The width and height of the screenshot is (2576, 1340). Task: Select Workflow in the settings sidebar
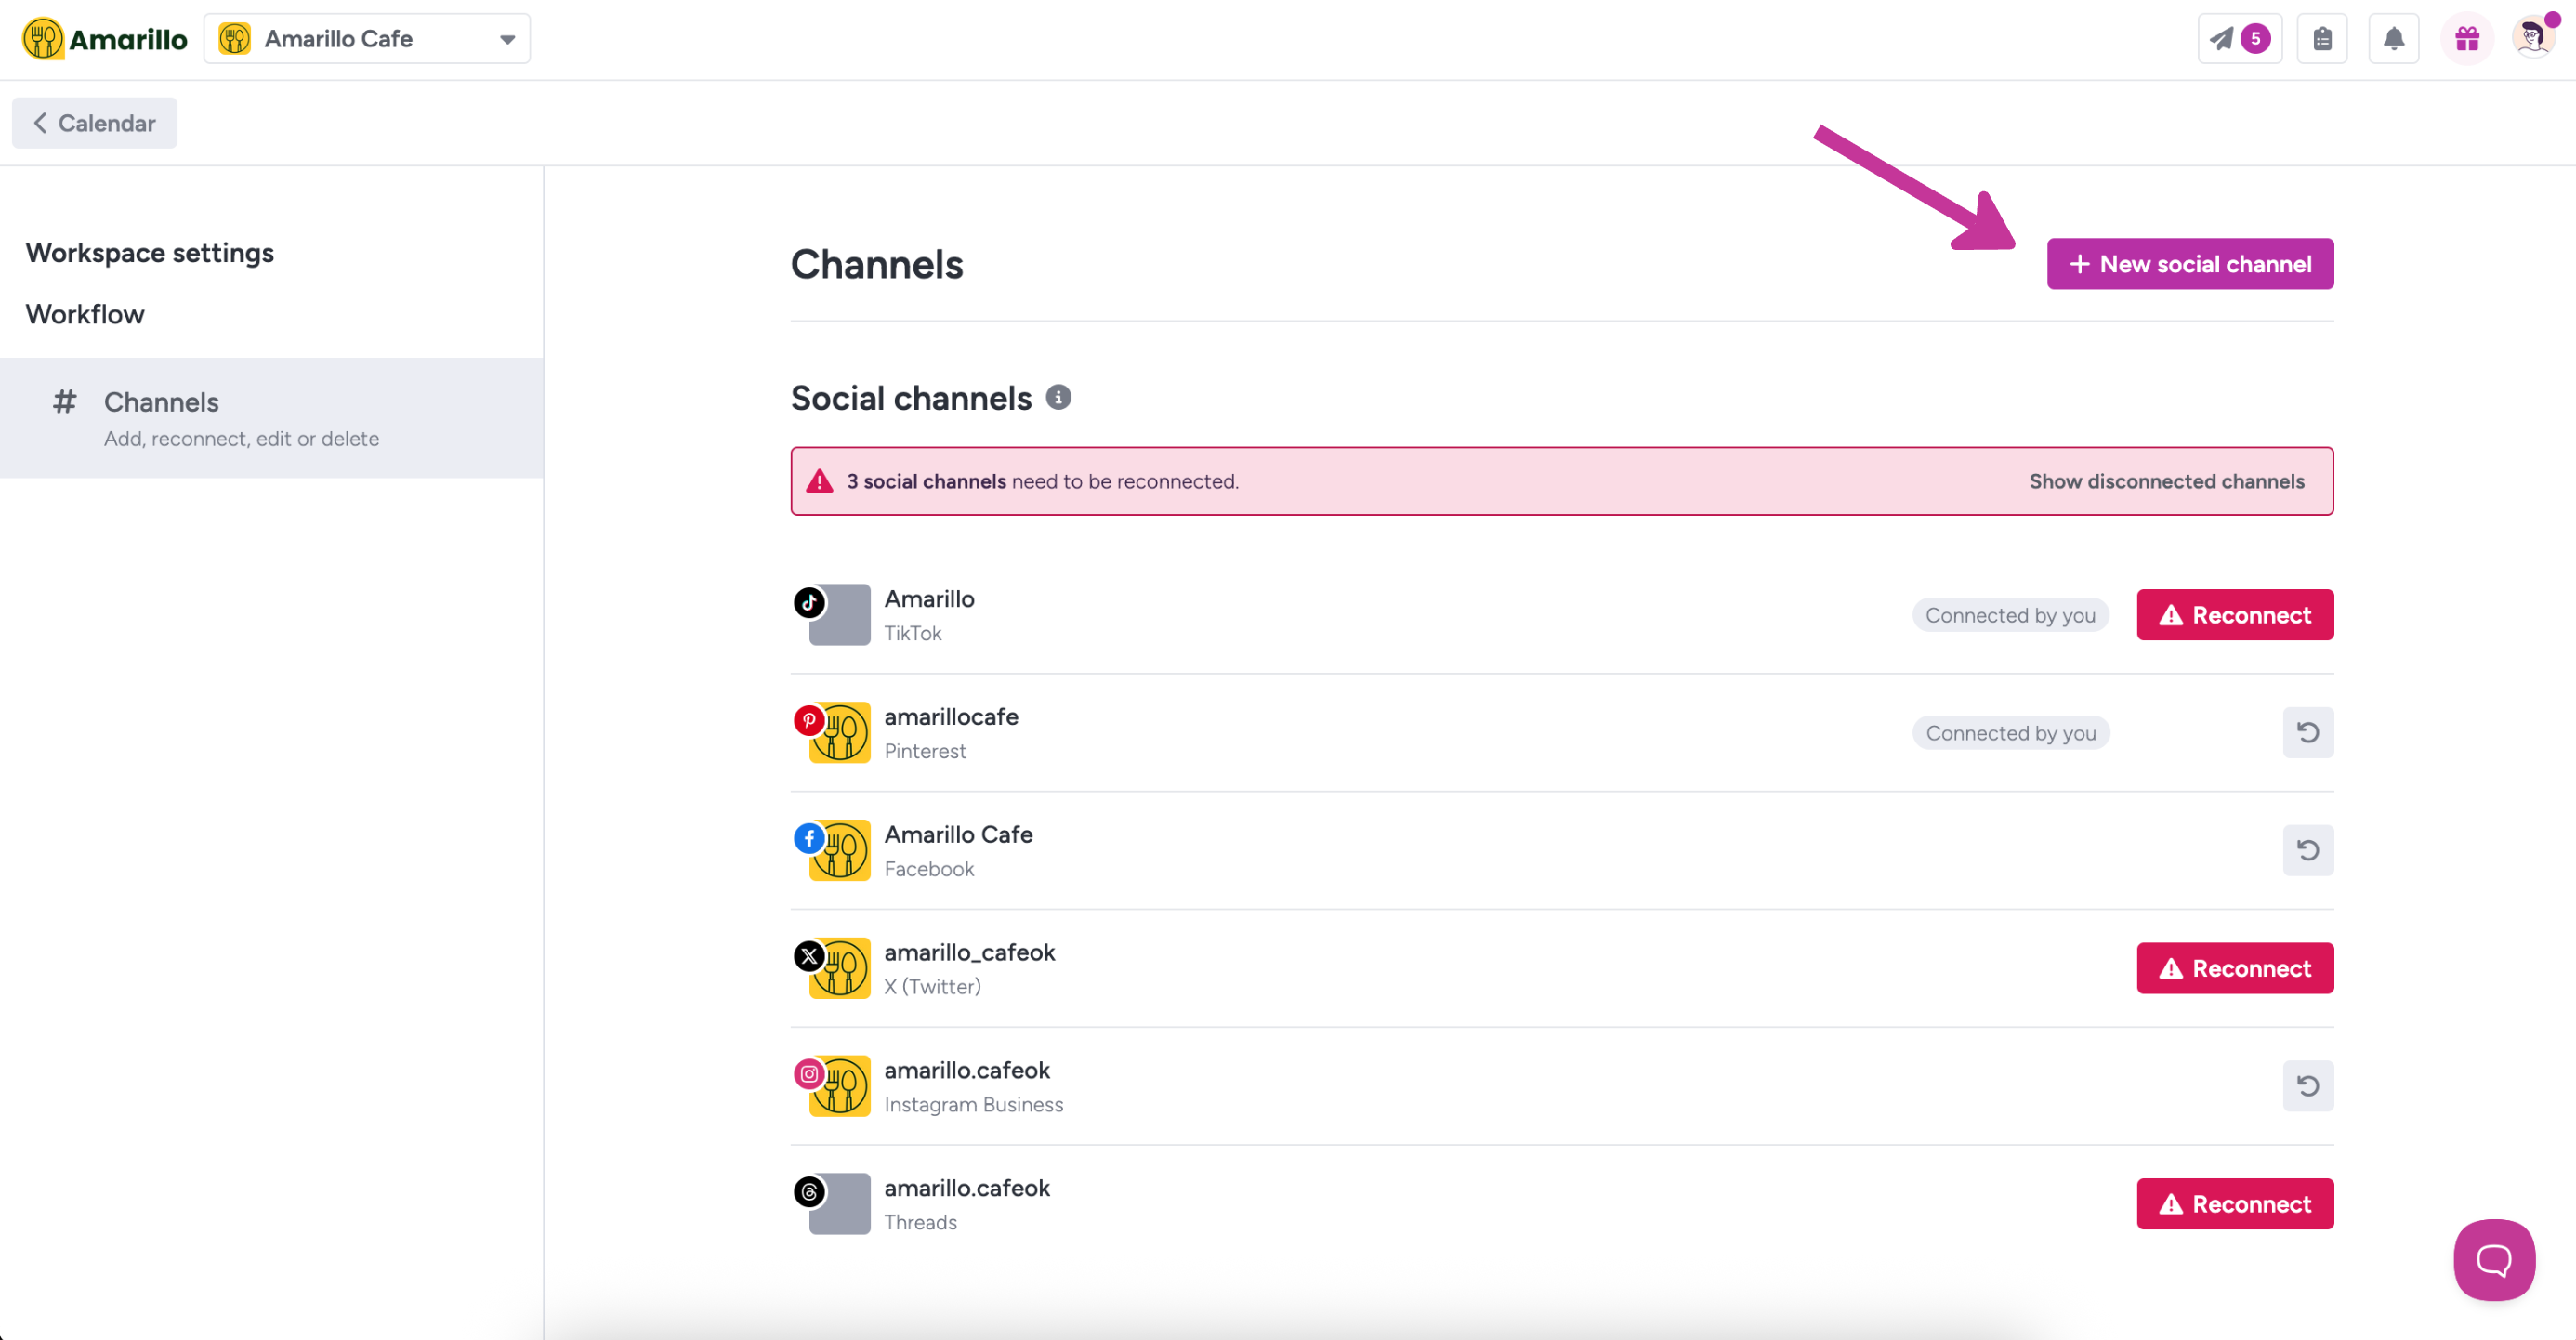pos(85,314)
